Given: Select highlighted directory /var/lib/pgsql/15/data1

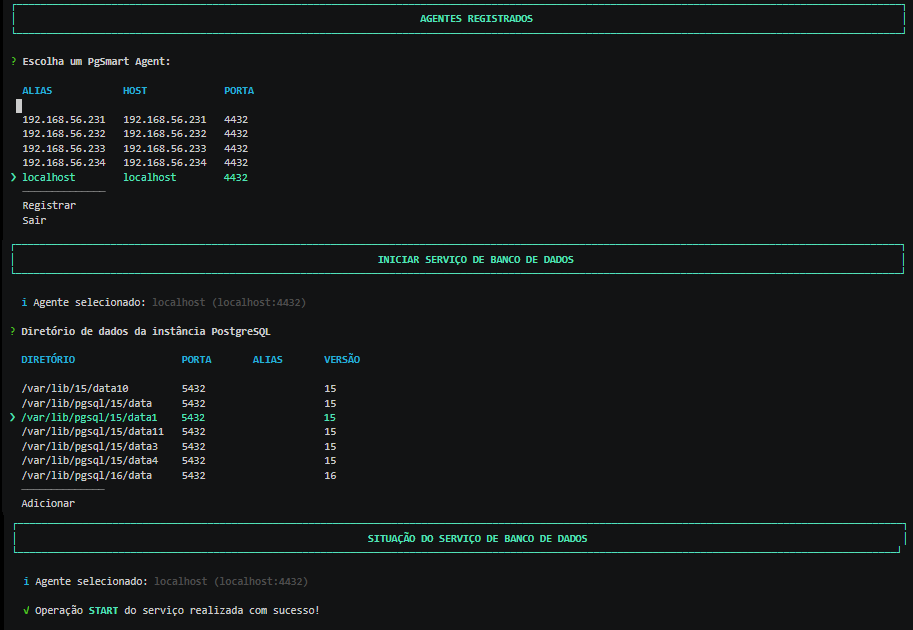Looking at the screenshot, I should [x=89, y=417].
